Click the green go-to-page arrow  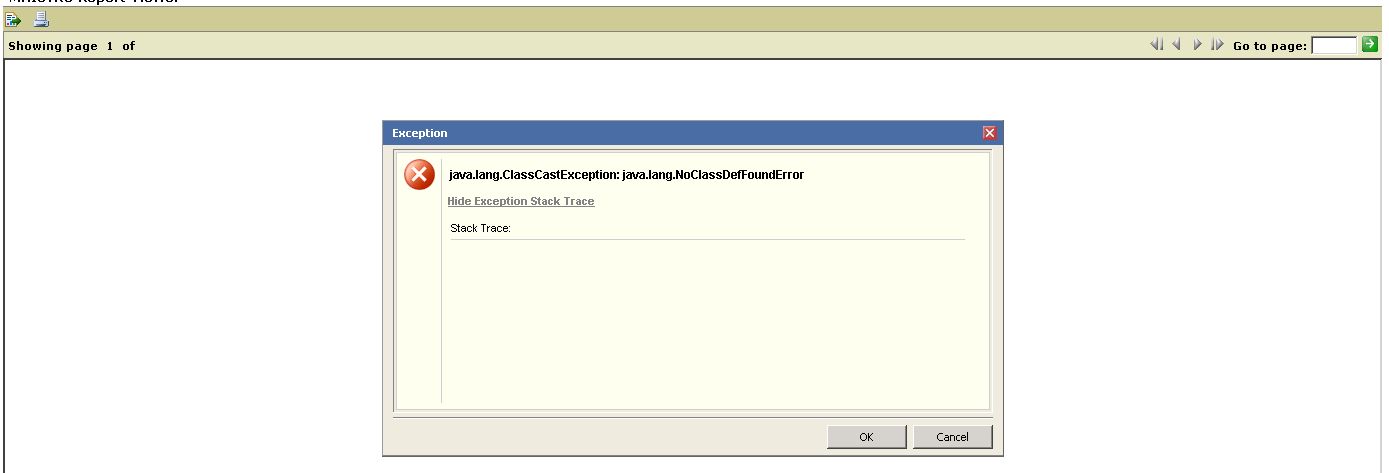pyautogui.click(x=1370, y=45)
